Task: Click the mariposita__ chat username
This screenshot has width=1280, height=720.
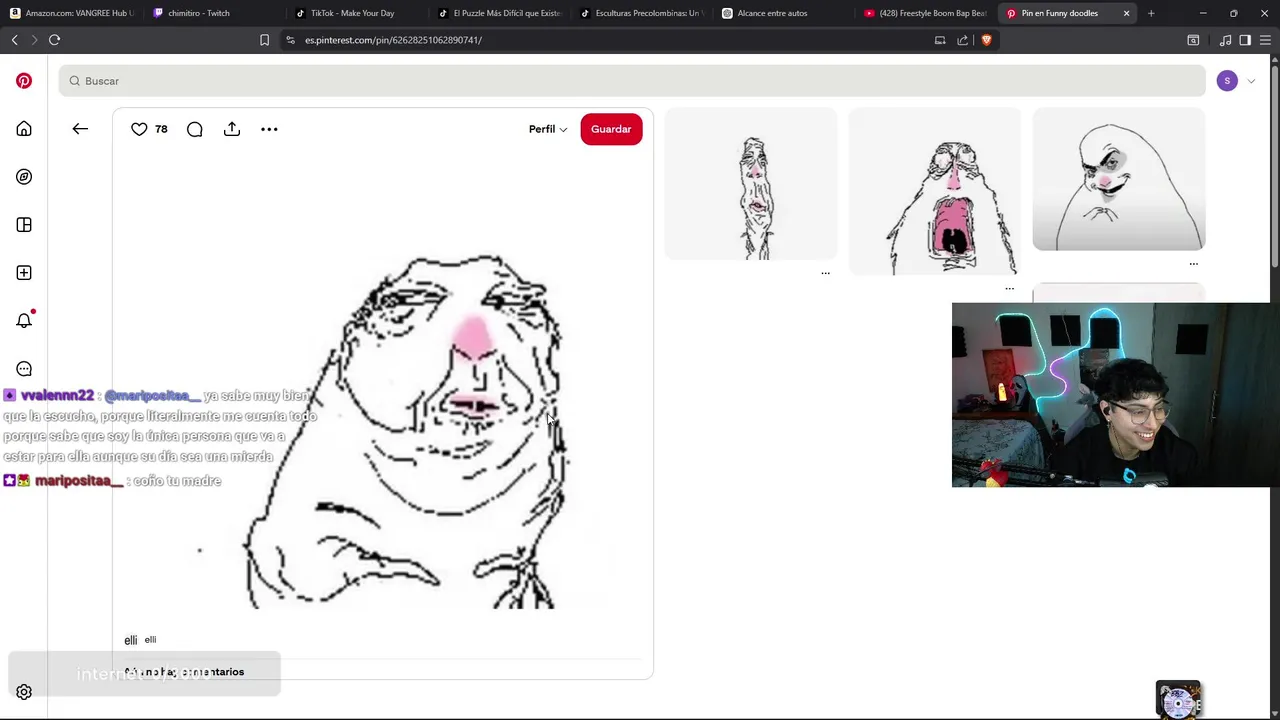Action: (x=79, y=481)
